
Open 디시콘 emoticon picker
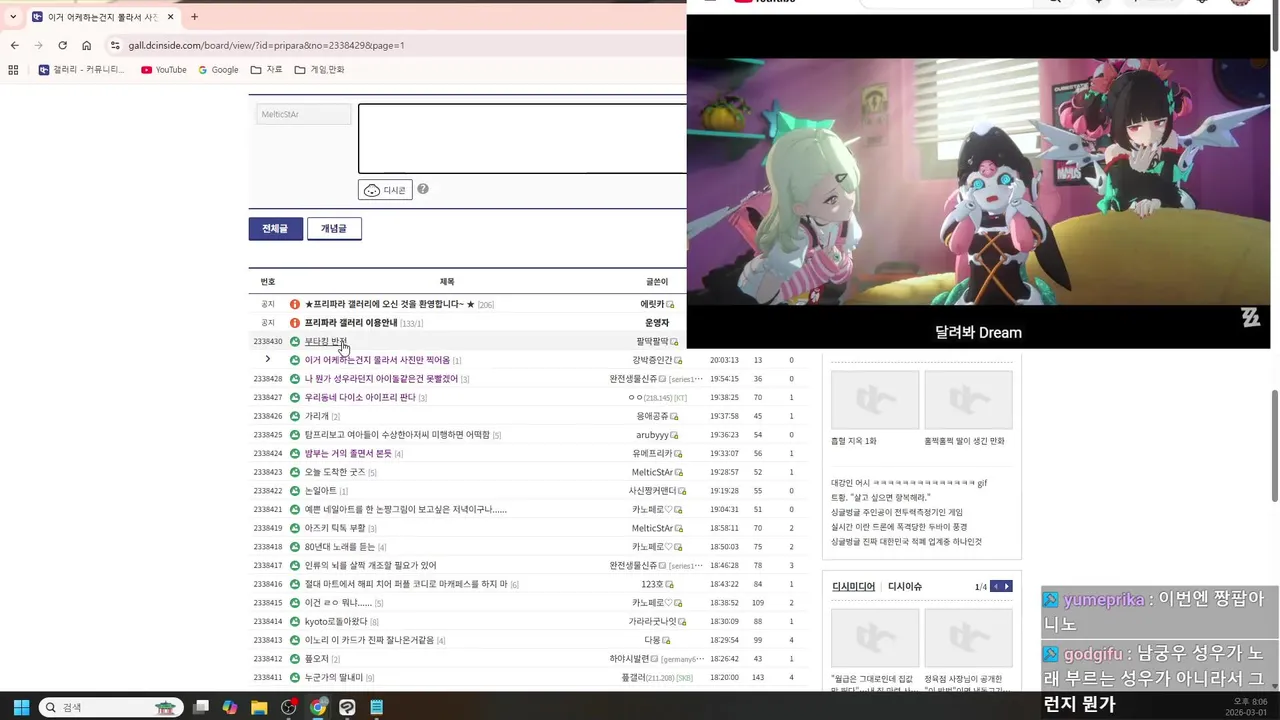pos(385,190)
